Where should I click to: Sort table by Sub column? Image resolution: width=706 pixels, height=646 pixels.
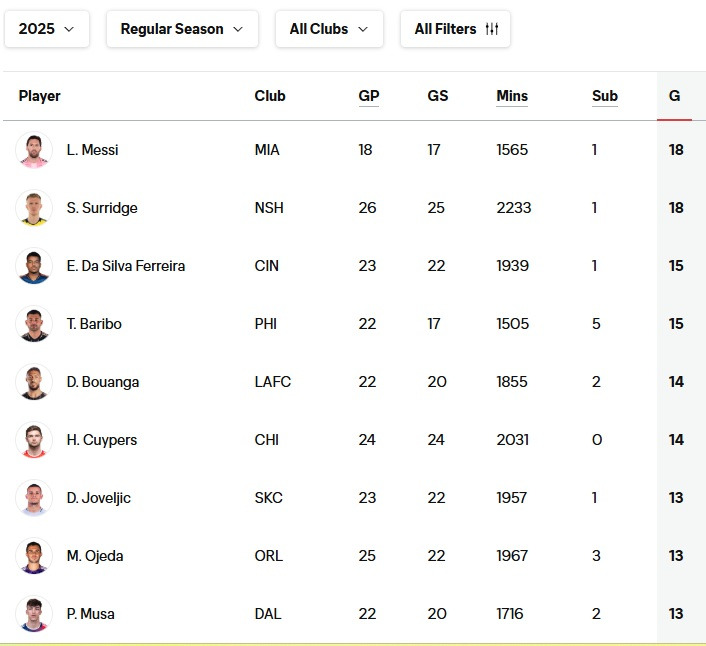point(605,96)
